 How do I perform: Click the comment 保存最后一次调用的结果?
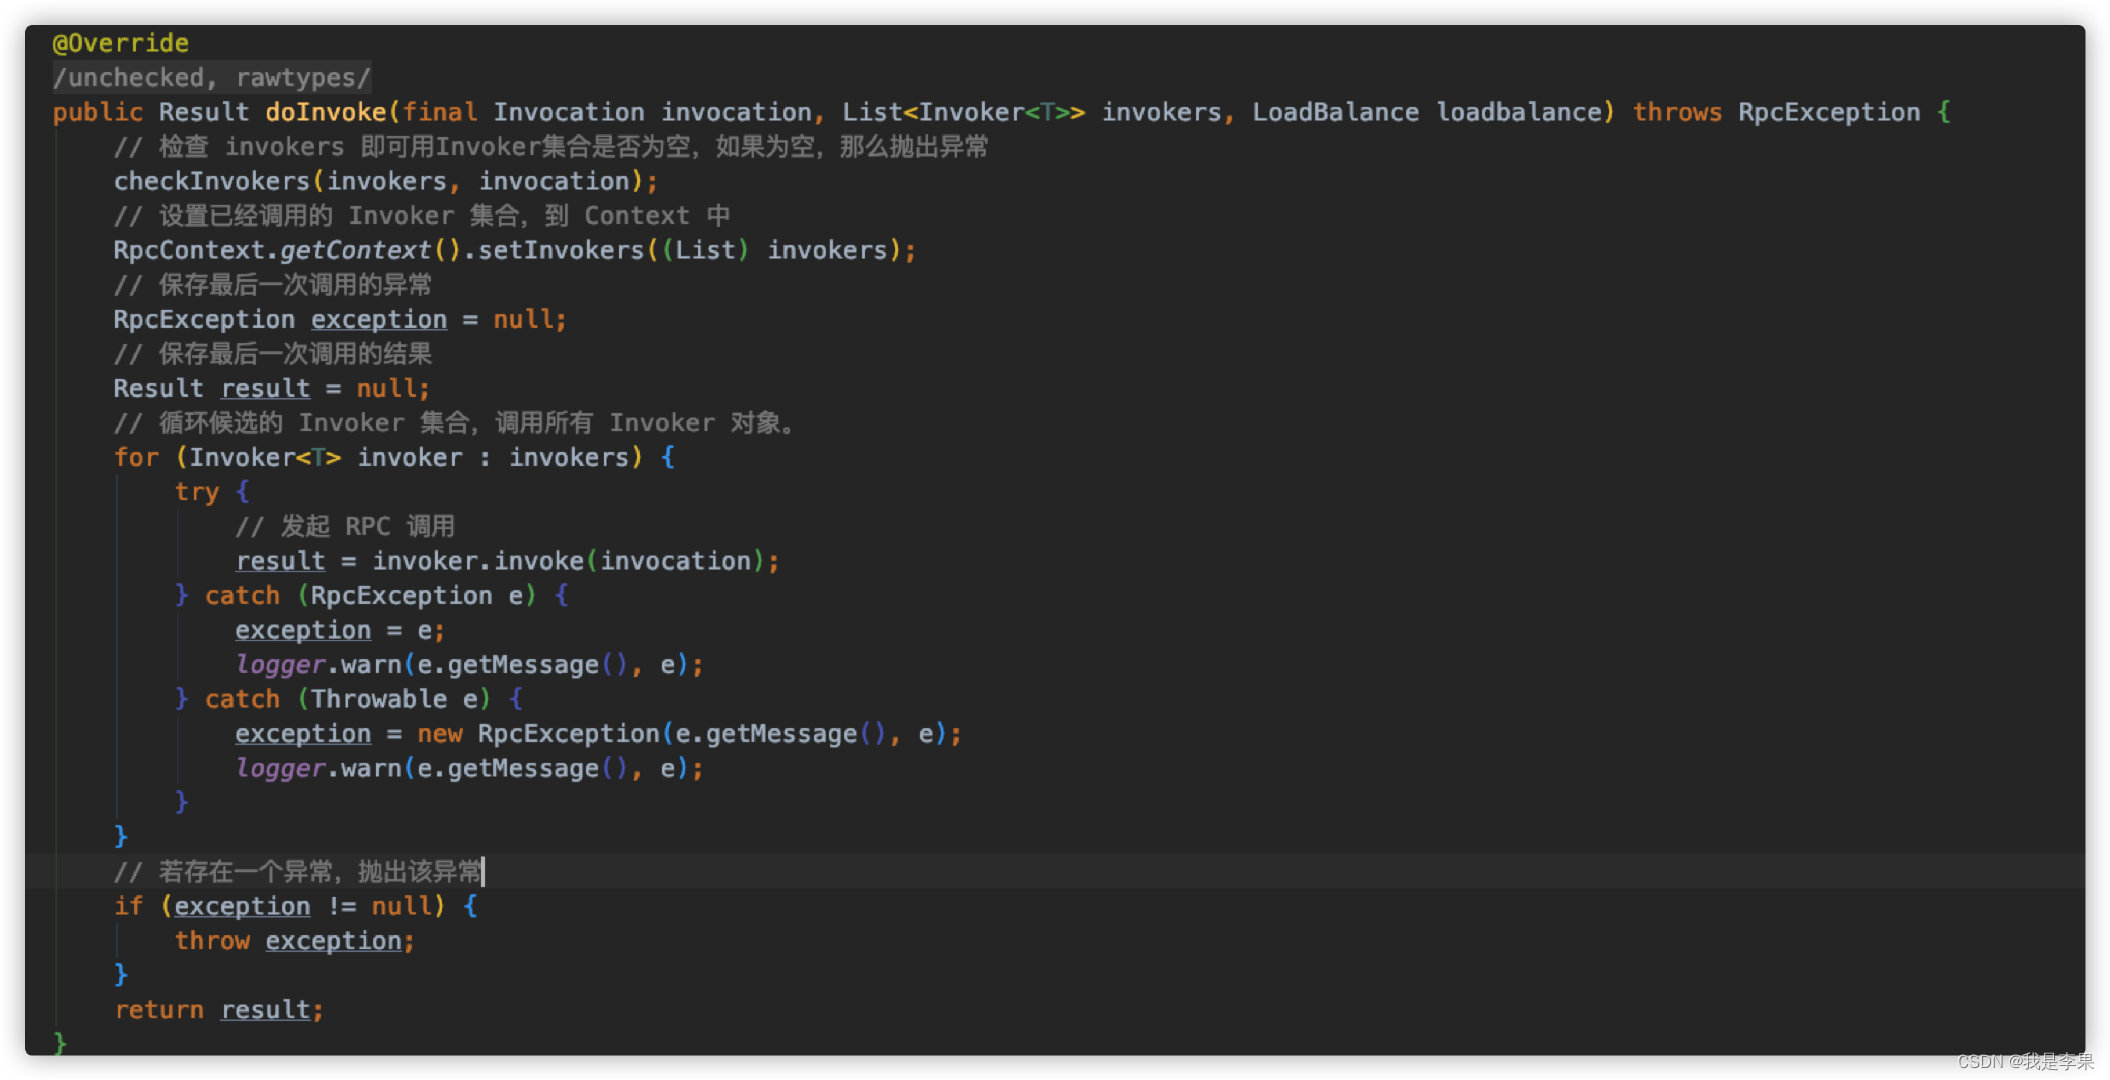tap(272, 354)
